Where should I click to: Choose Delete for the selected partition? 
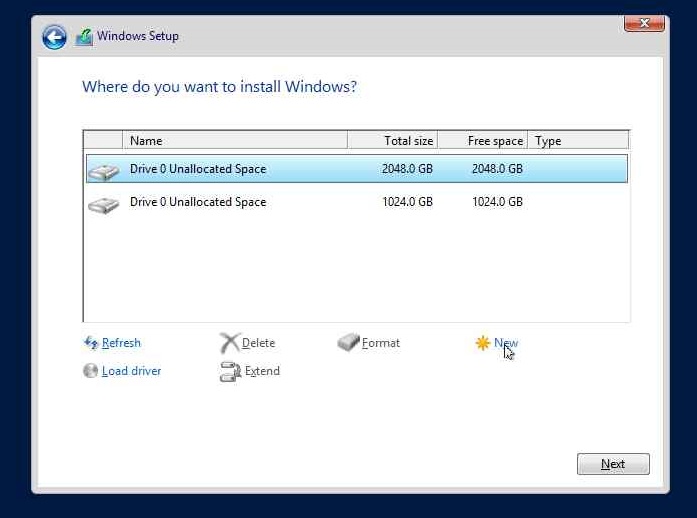coord(258,343)
